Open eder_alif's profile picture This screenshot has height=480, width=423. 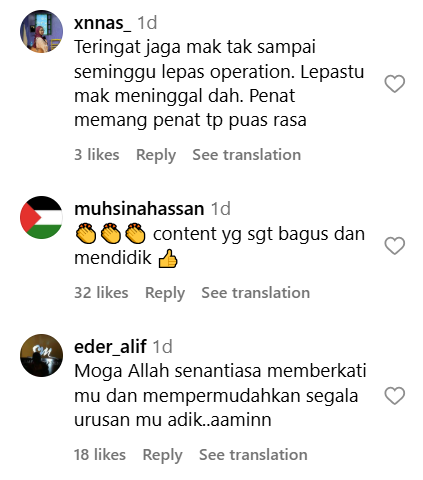pyautogui.click(x=41, y=355)
